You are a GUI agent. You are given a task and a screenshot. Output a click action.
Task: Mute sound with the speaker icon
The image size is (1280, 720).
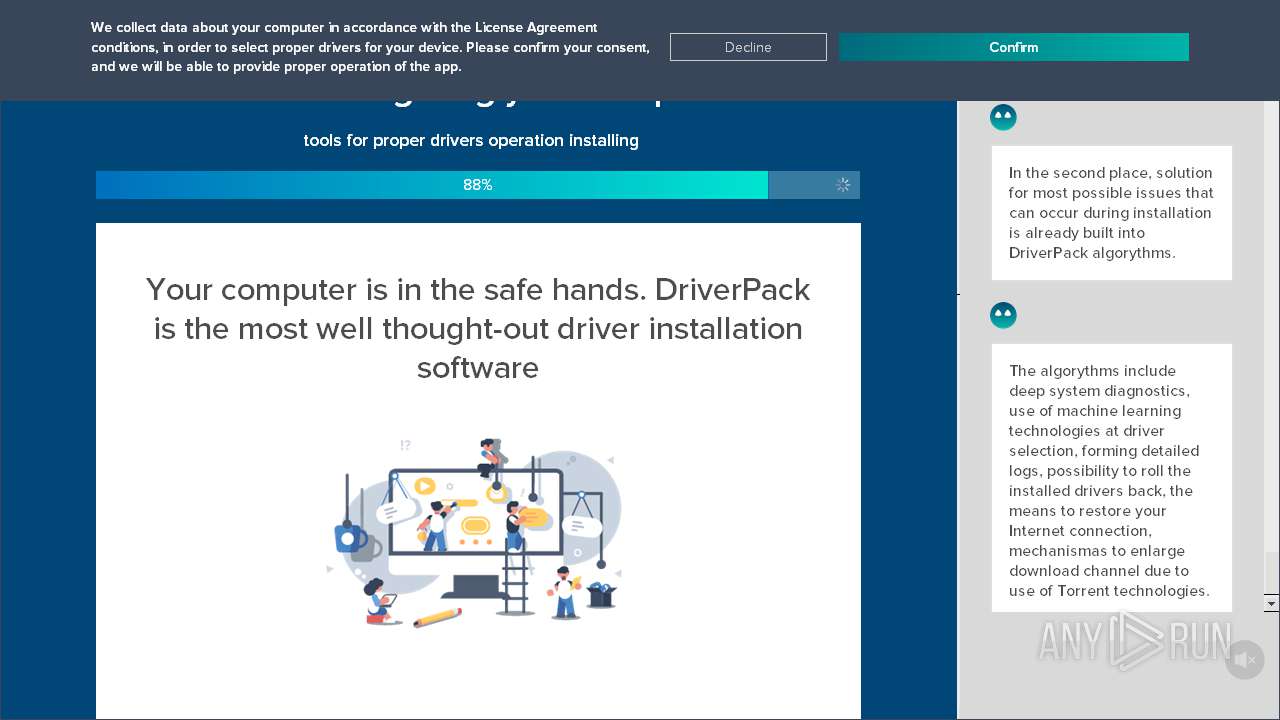click(x=1244, y=660)
